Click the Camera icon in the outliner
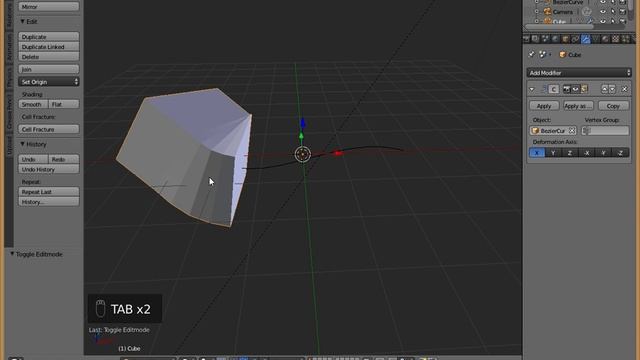640x360 pixels. 547,12
